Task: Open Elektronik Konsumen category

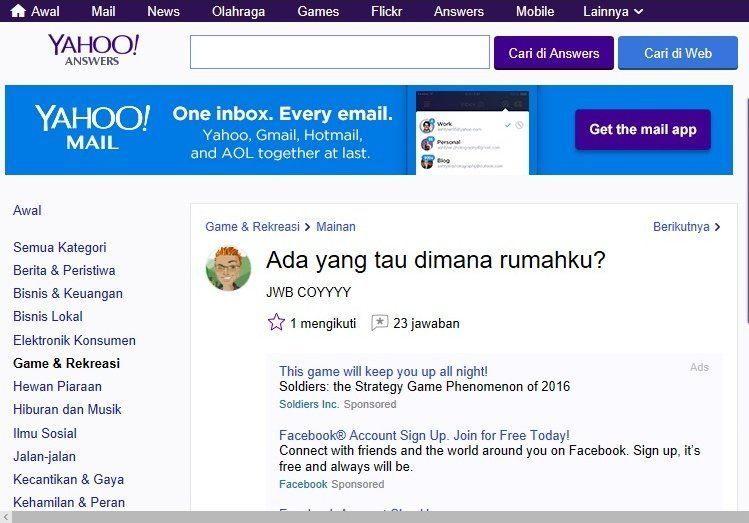Action: click(x=75, y=340)
